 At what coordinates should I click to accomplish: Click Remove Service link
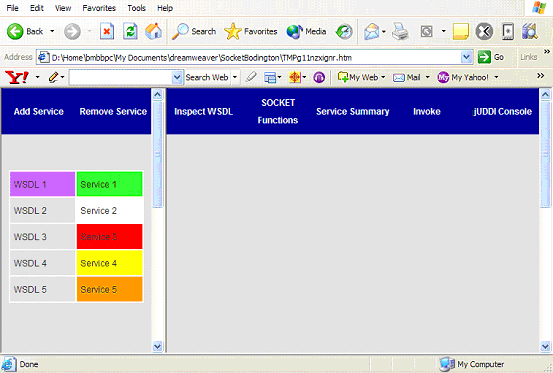pos(113,112)
